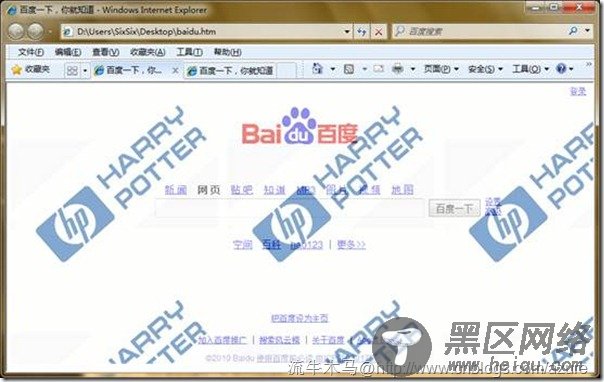This screenshot has width=604, height=382.
Task: Click the address bar URL field
Action: point(207,32)
